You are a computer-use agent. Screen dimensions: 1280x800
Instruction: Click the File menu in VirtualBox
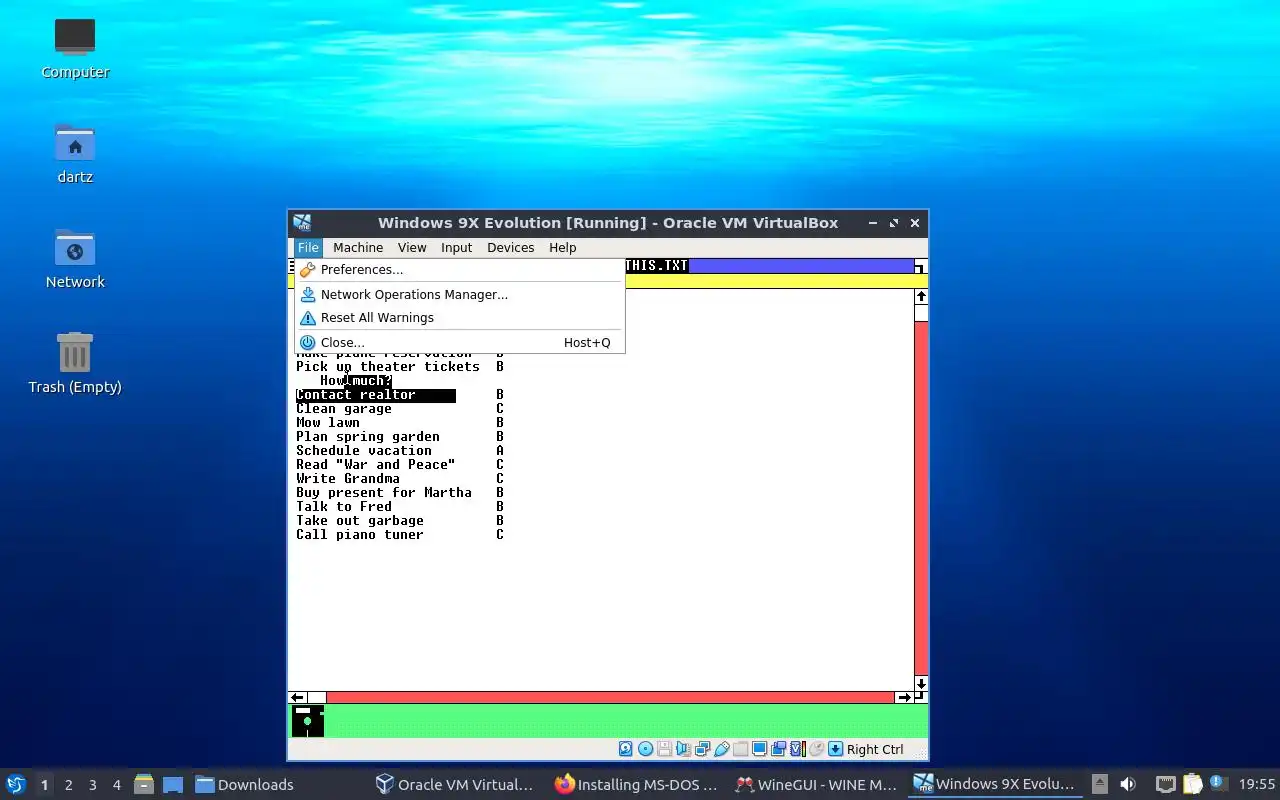pos(308,248)
